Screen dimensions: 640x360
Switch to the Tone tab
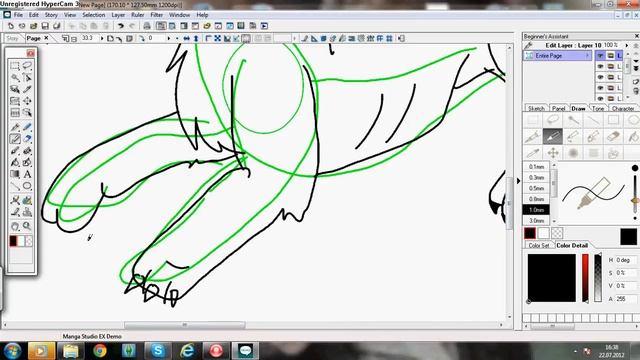598,109
